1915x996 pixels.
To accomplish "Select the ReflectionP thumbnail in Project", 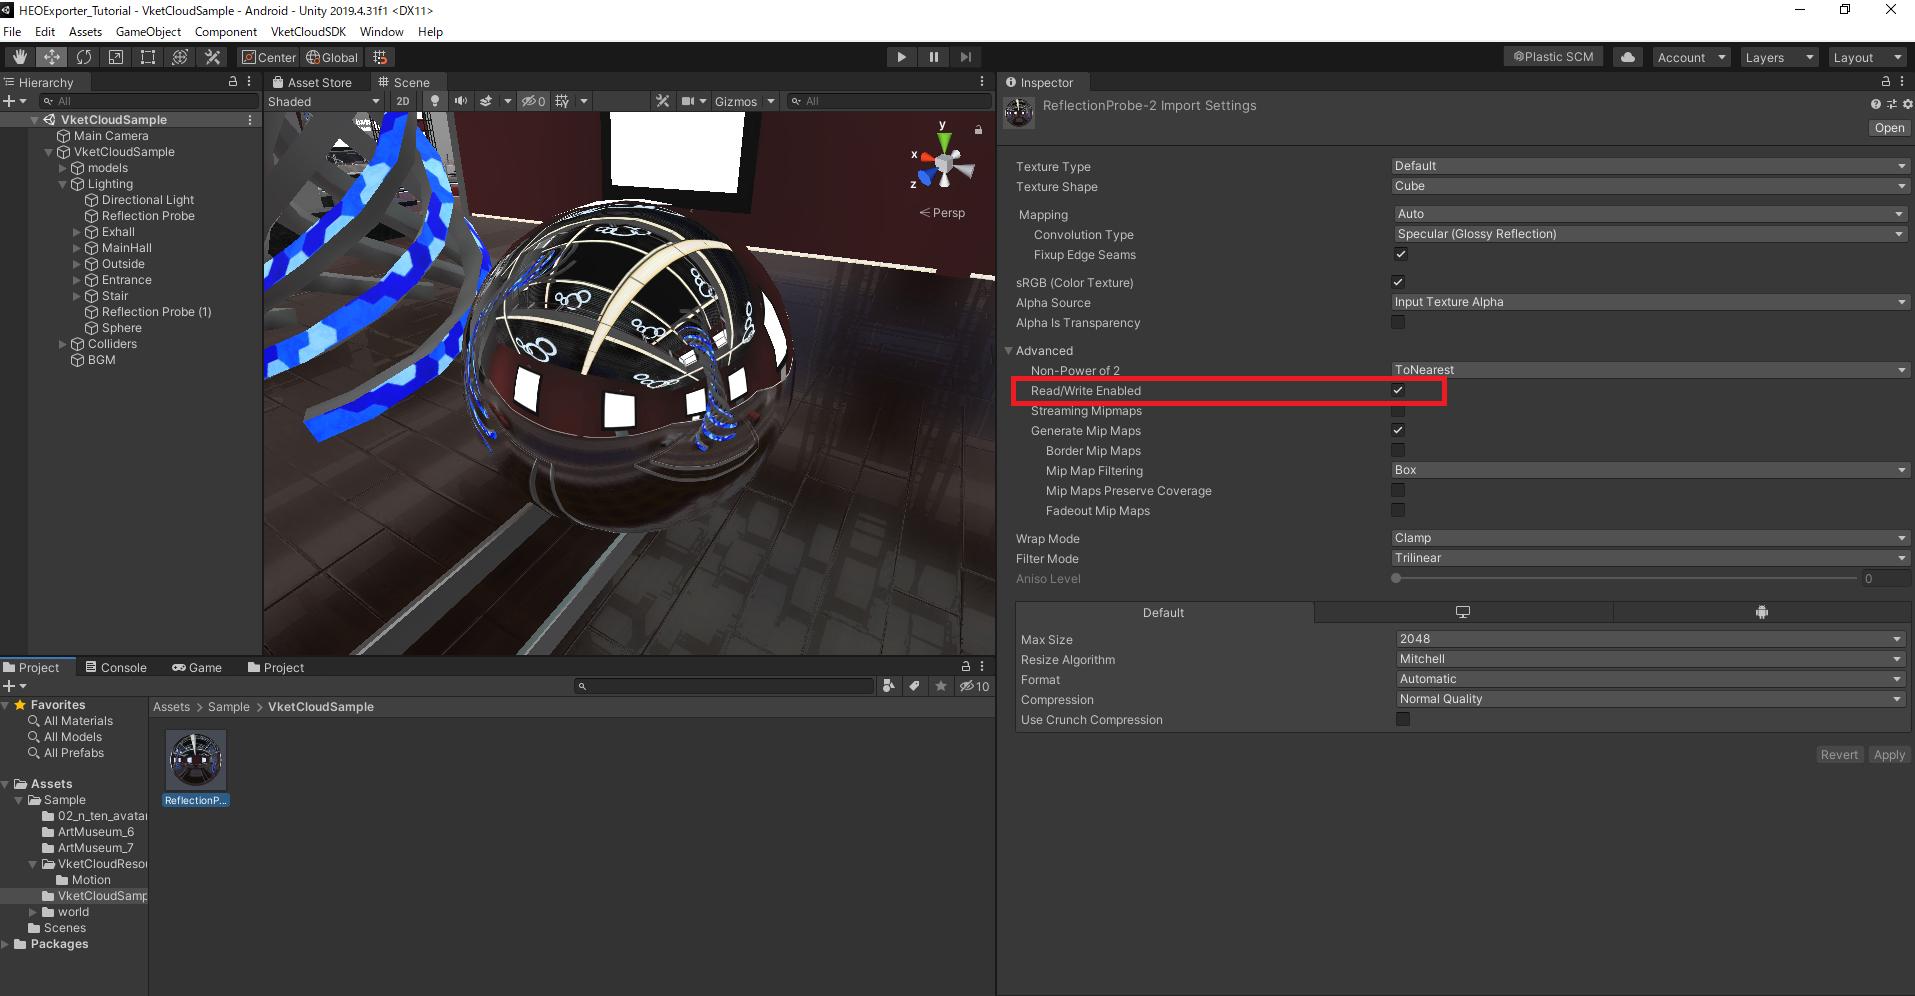I will pos(195,761).
